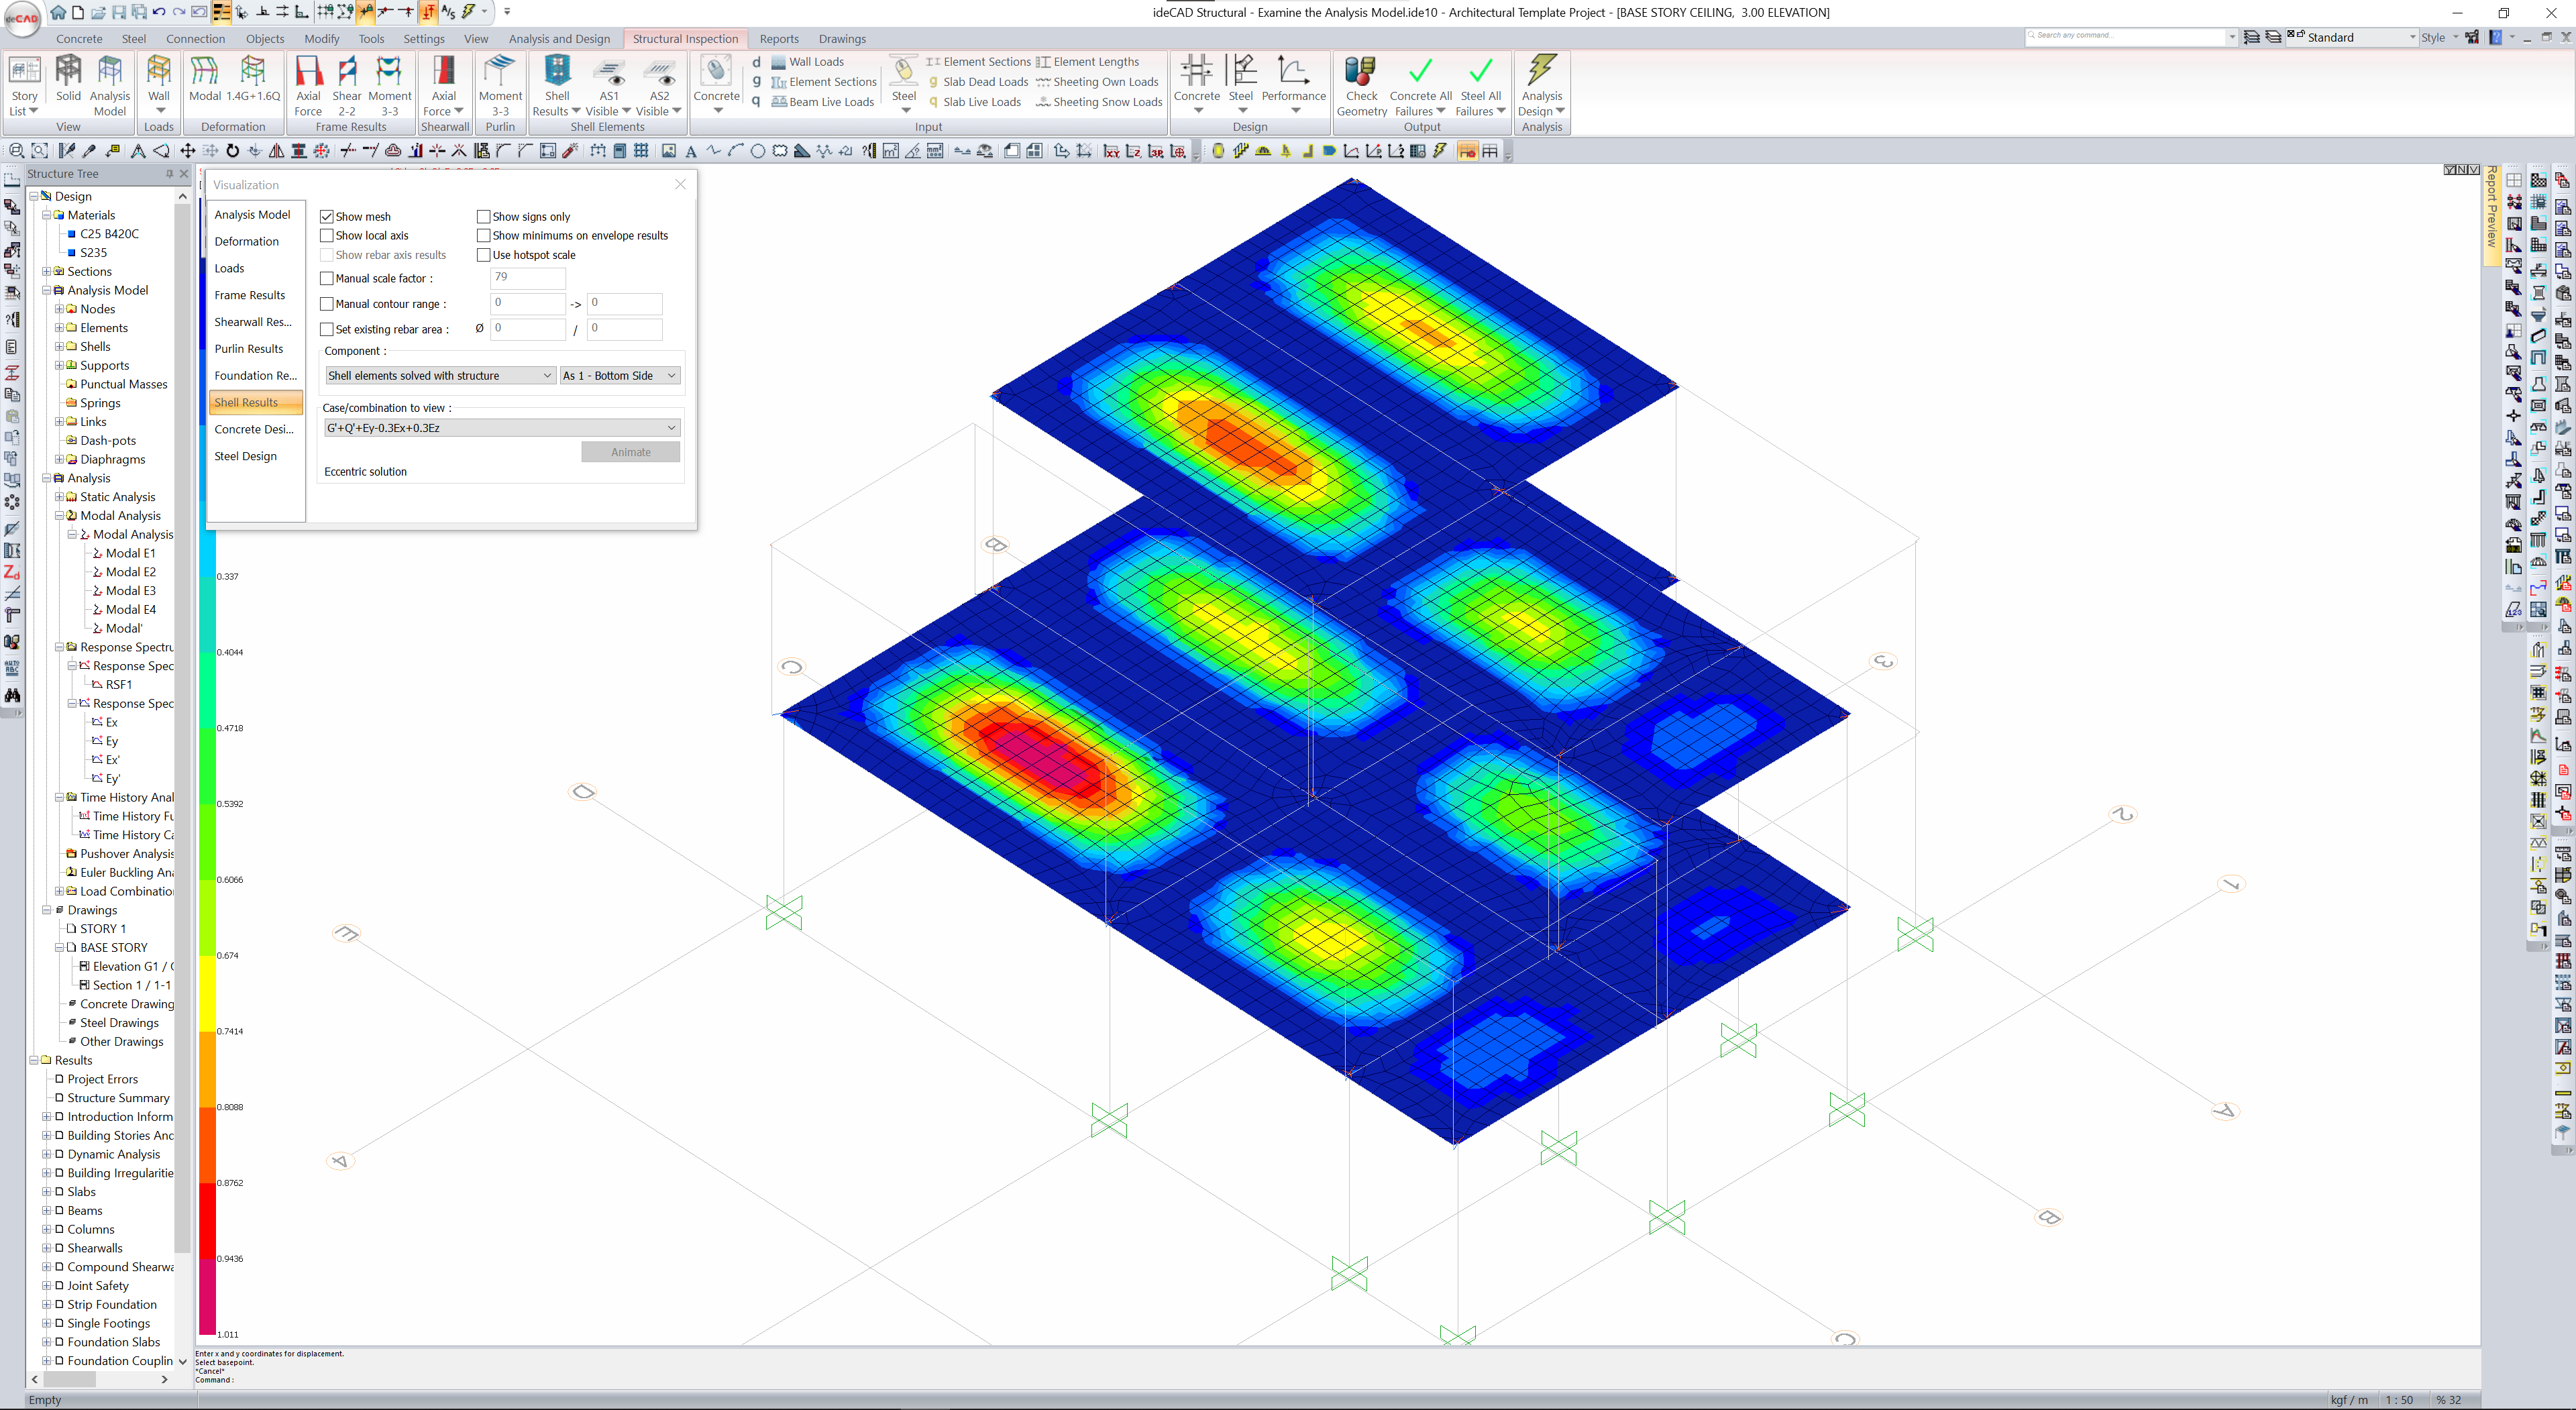Enable Show signs only option
This screenshot has width=2576, height=1410.
pos(484,217)
